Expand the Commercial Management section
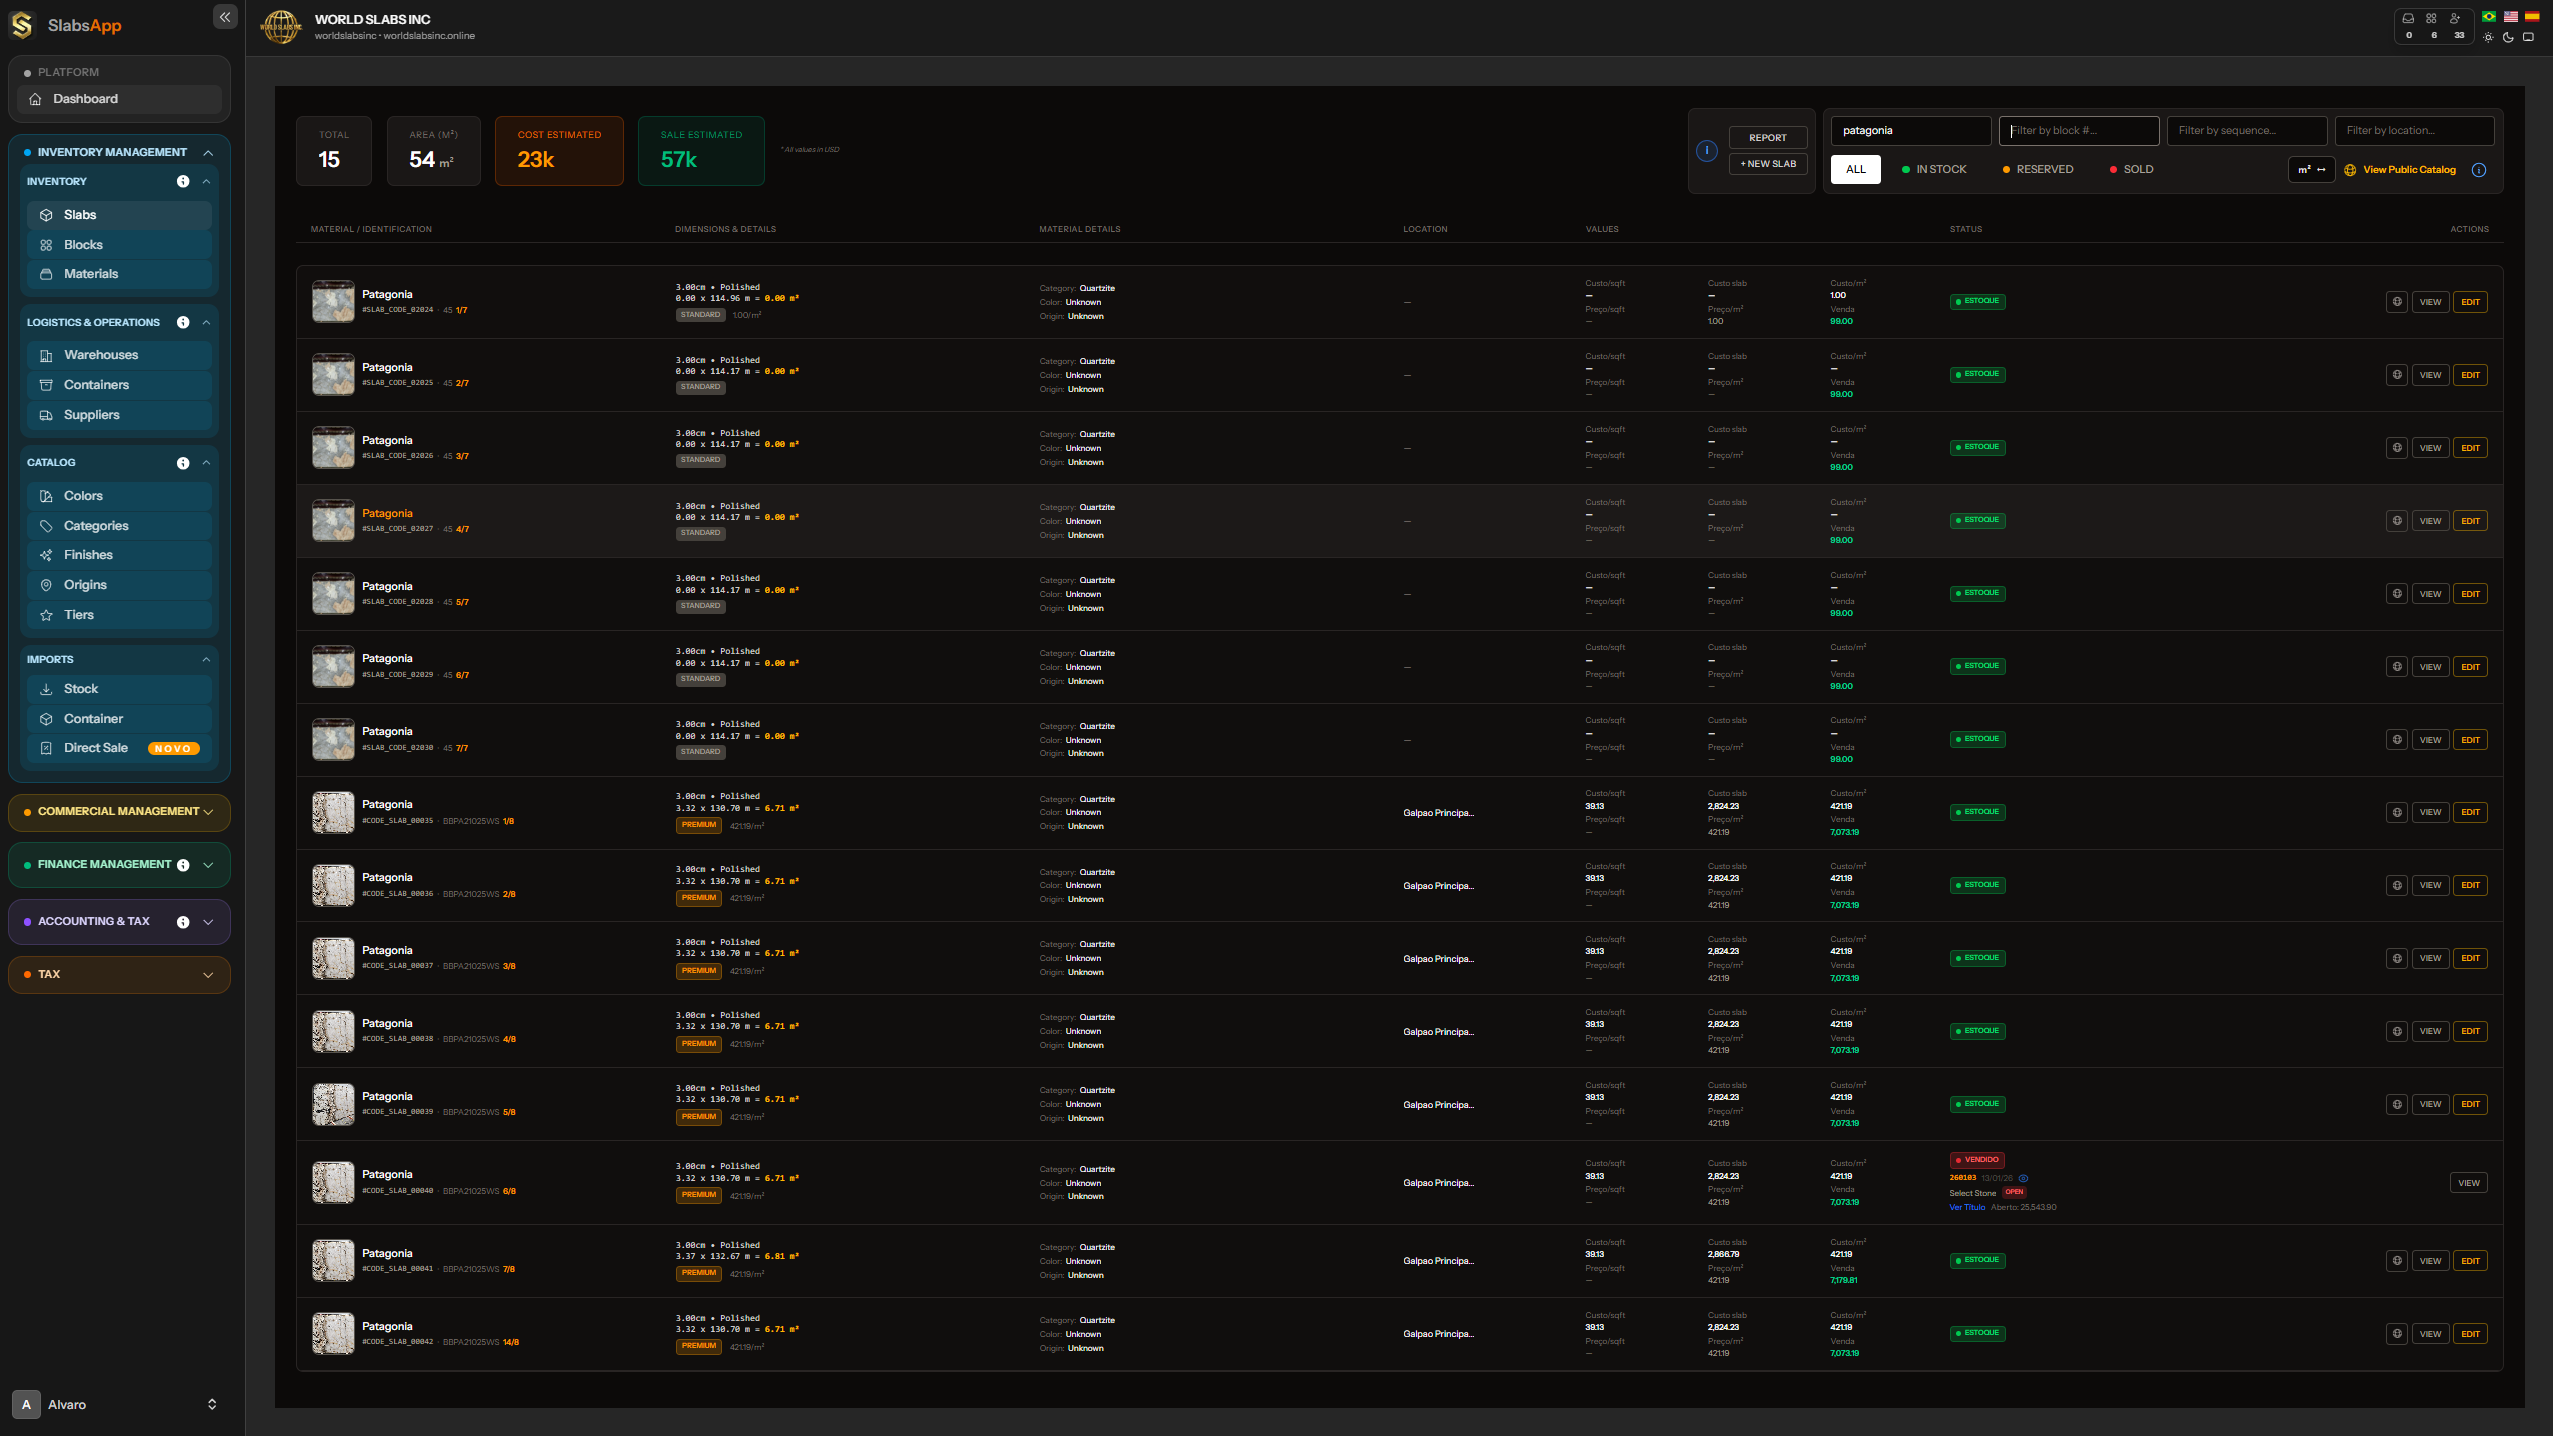 coord(119,812)
